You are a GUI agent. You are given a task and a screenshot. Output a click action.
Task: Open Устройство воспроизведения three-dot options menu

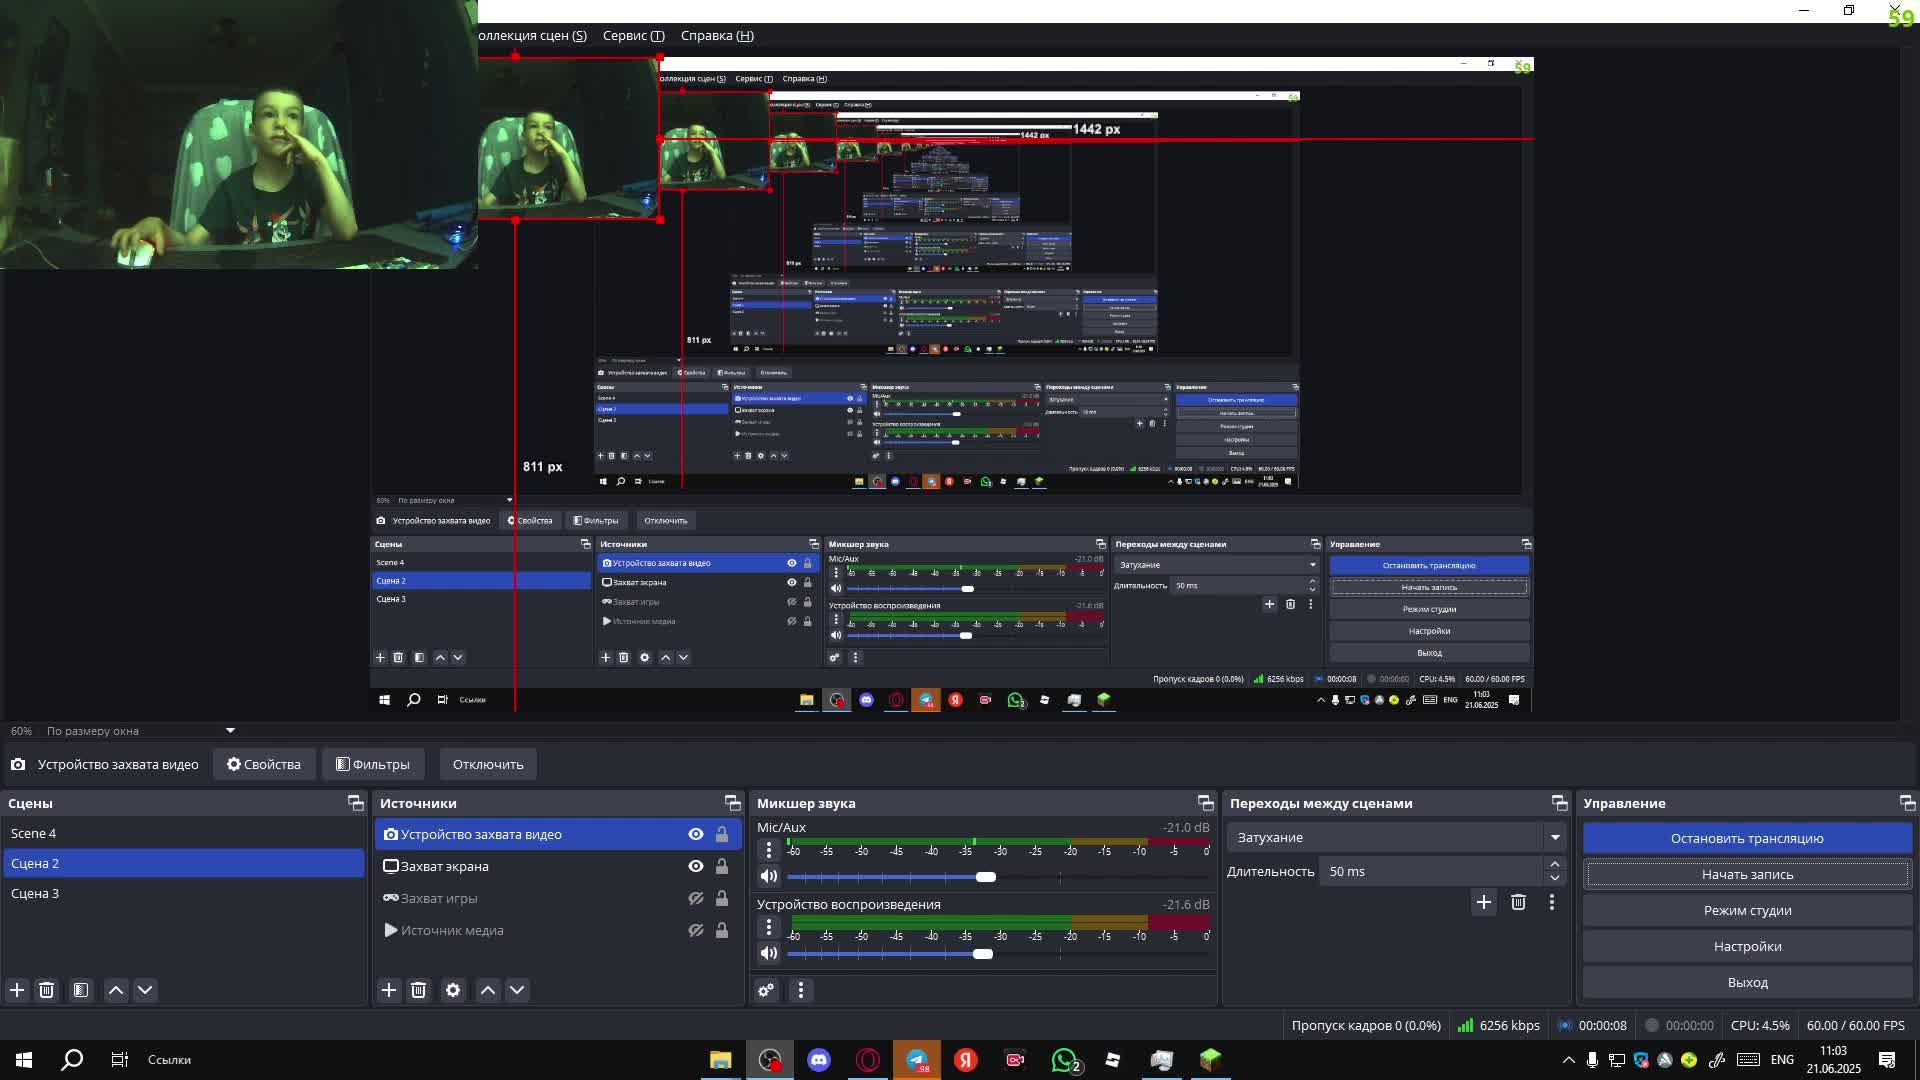(x=768, y=927)
